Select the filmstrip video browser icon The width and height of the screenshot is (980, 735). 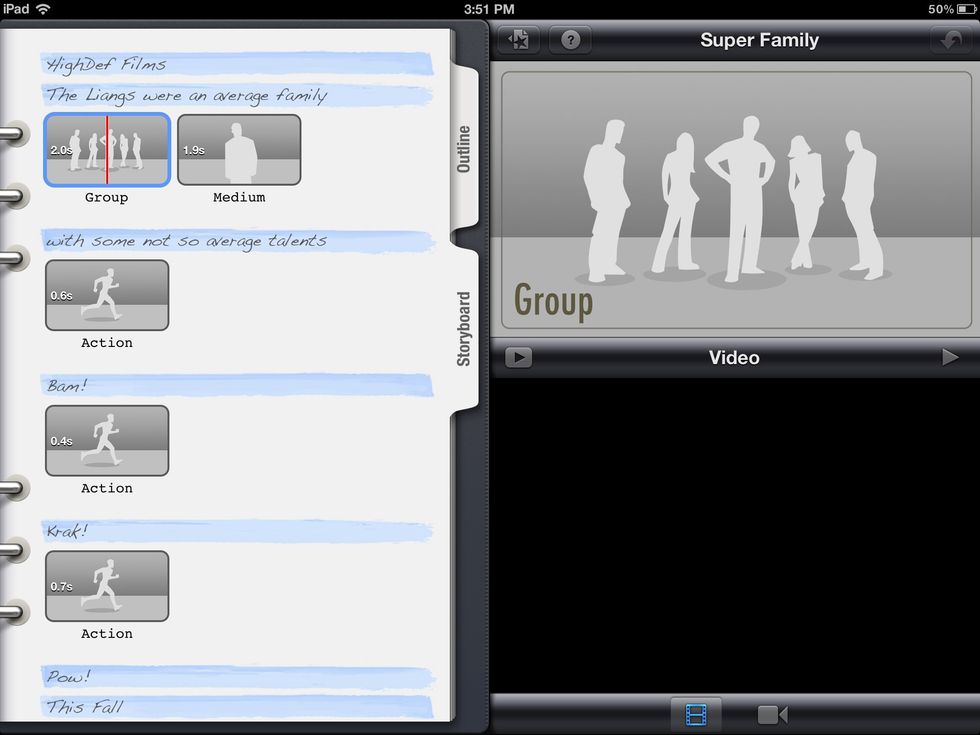pyautogui.click(x=695, y=714)
